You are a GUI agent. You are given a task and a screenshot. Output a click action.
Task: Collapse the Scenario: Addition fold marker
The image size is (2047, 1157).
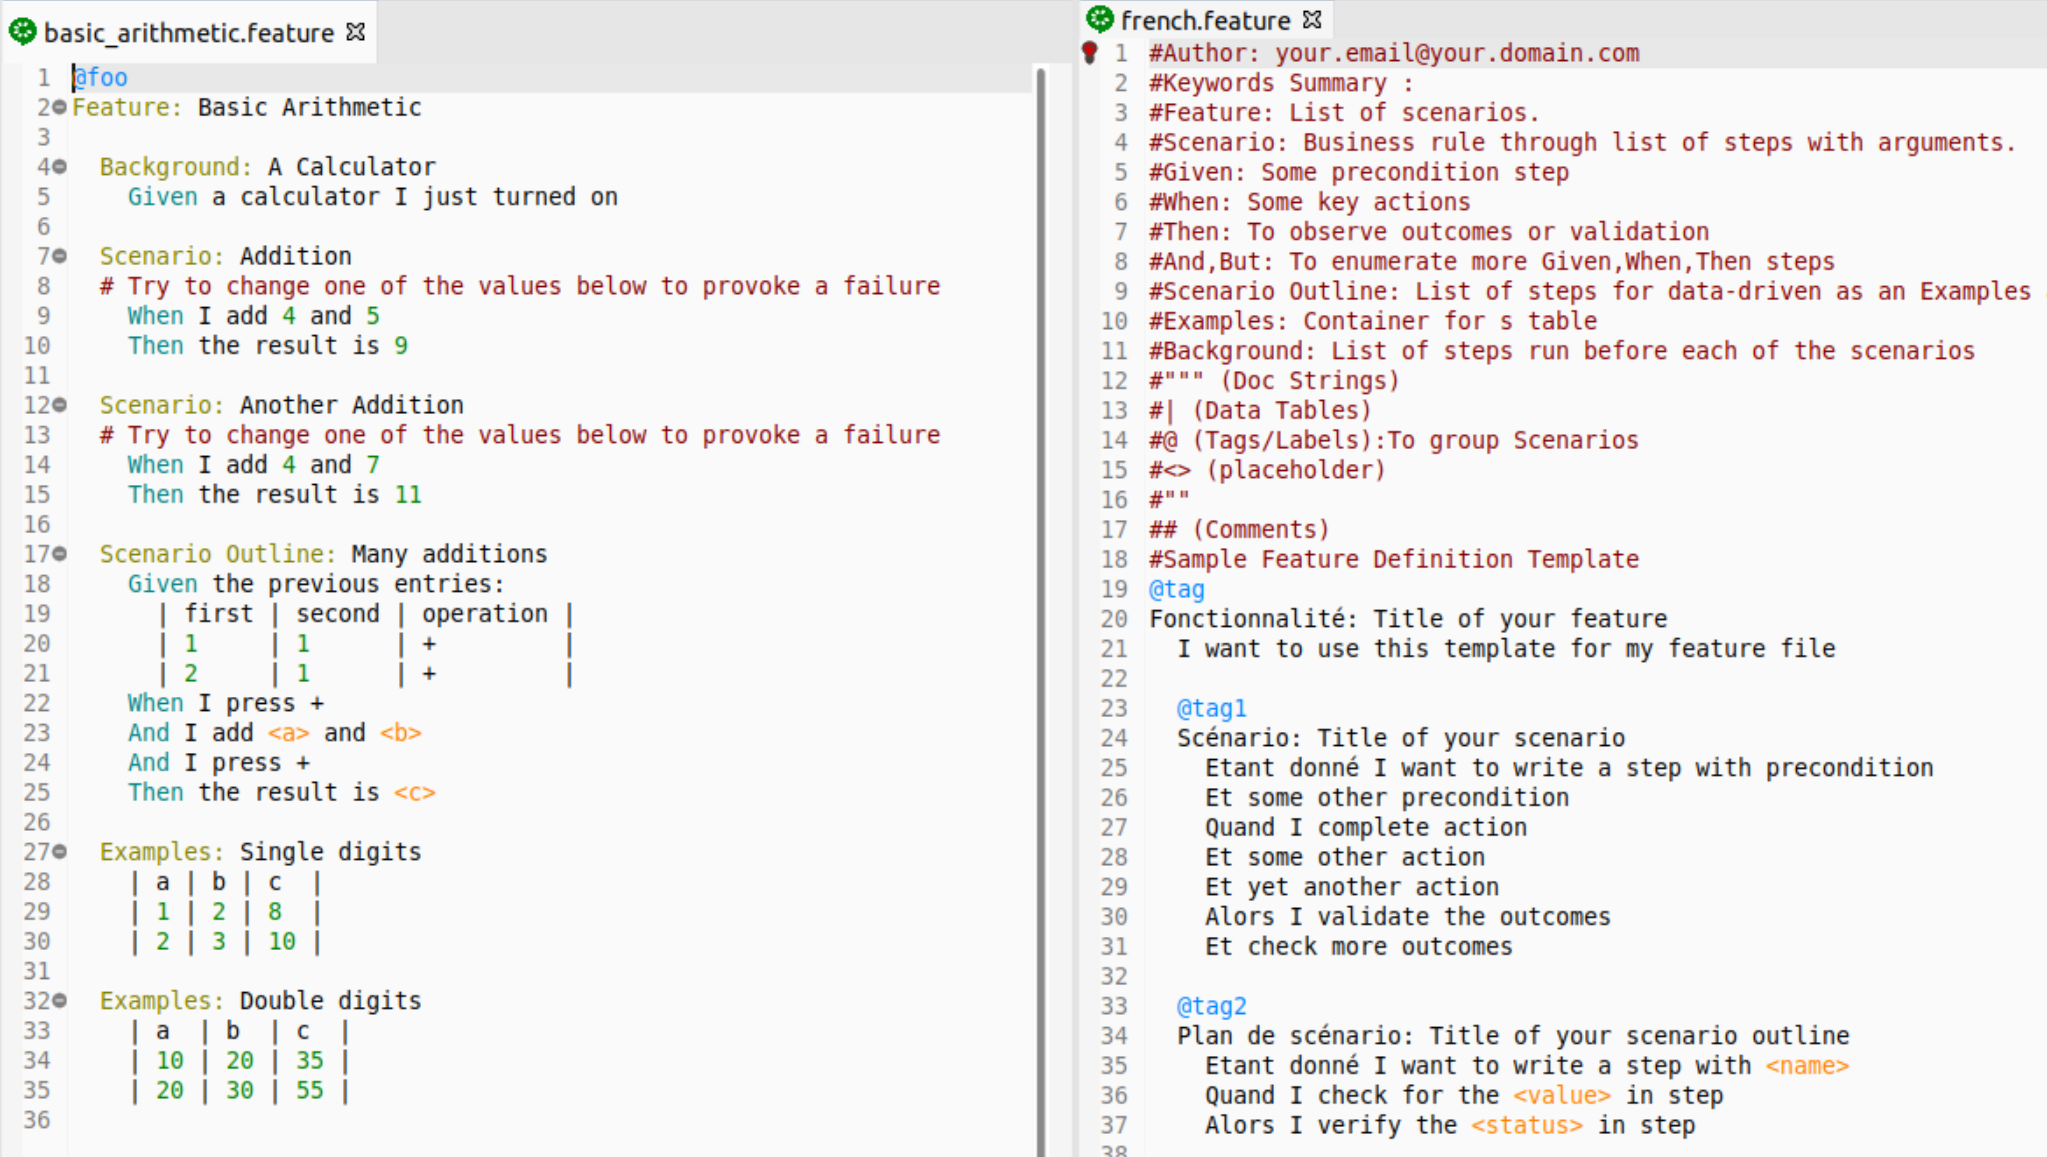pos(58,257)
